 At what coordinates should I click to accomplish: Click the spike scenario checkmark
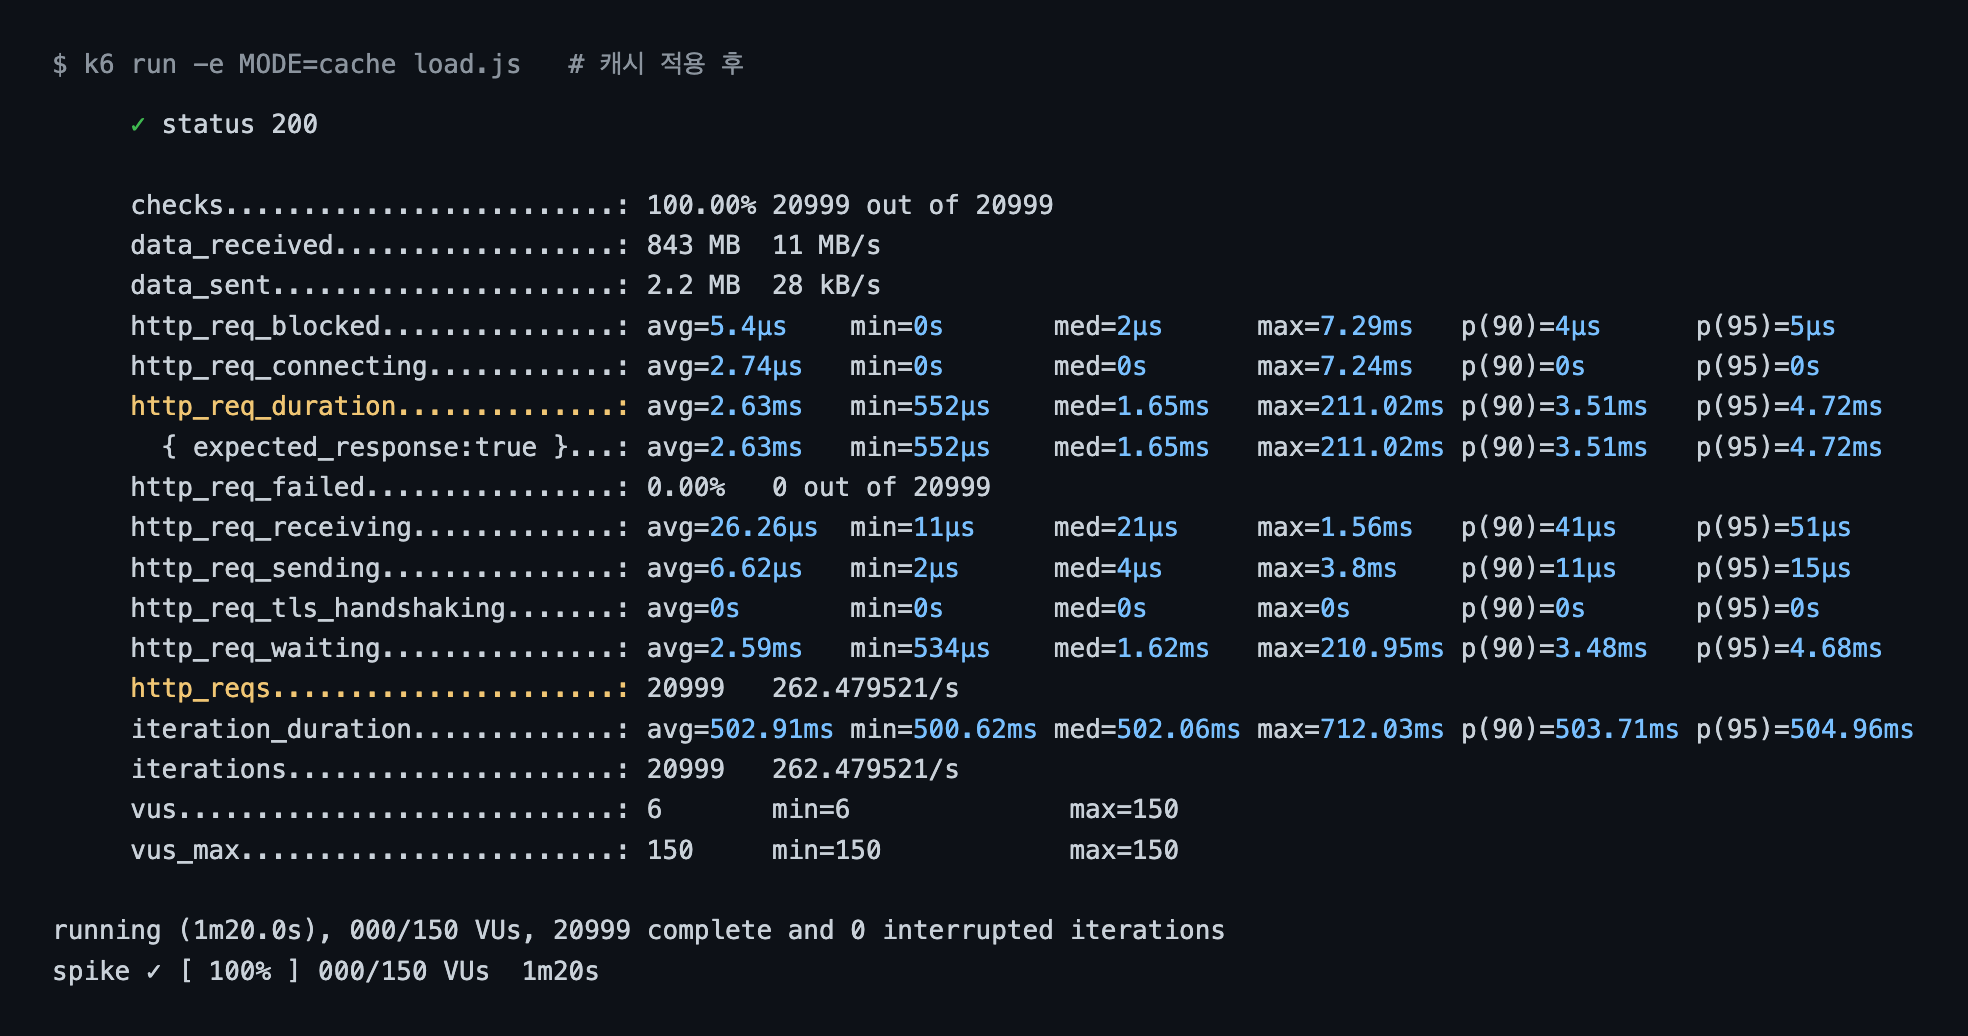153,971
